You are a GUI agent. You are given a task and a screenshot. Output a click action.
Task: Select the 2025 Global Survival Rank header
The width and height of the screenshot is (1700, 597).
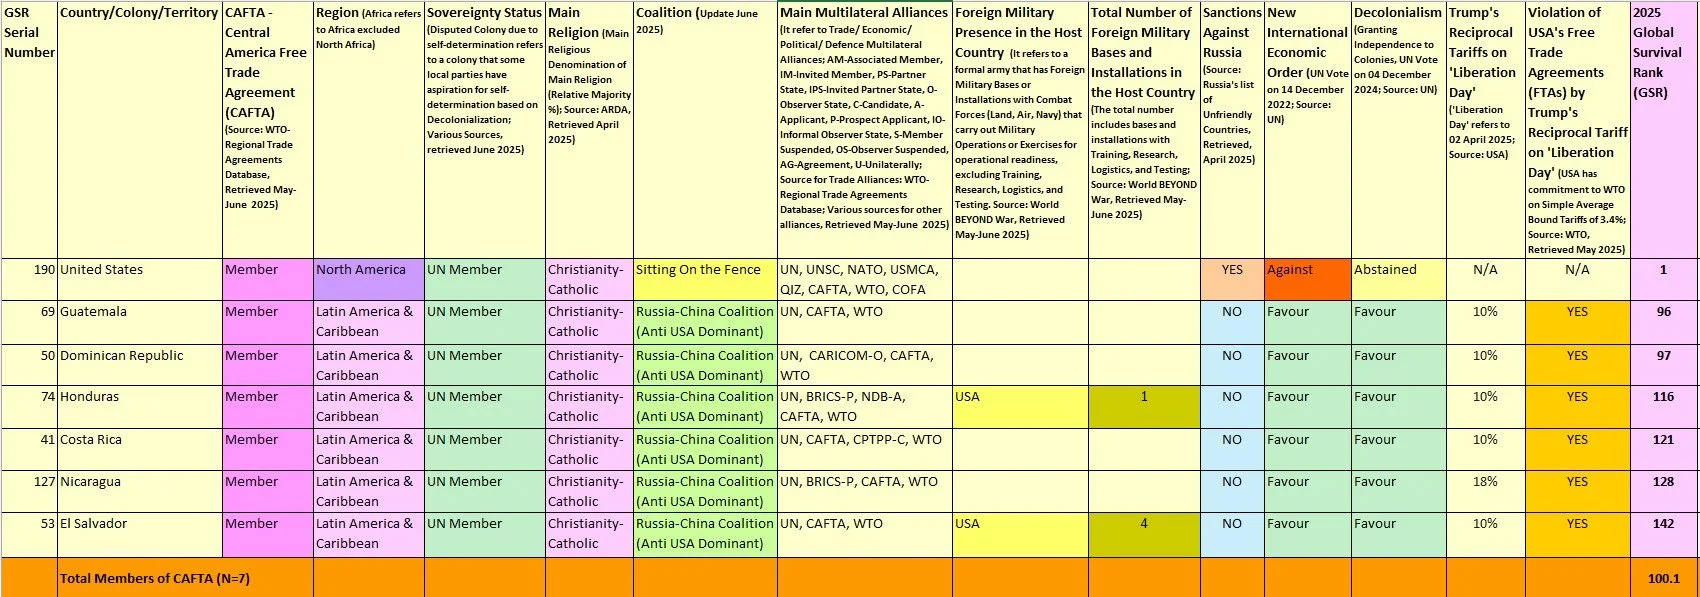point(1664,130)
